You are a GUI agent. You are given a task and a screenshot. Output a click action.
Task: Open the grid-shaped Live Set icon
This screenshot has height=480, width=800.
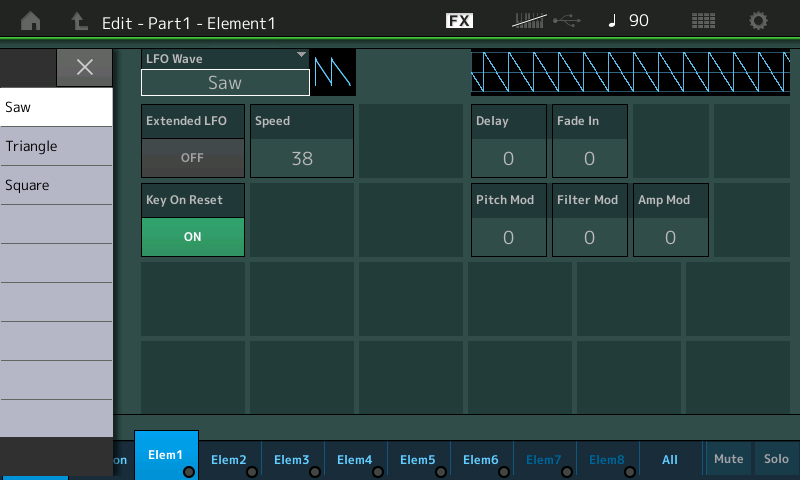click(x=703, y=21)
